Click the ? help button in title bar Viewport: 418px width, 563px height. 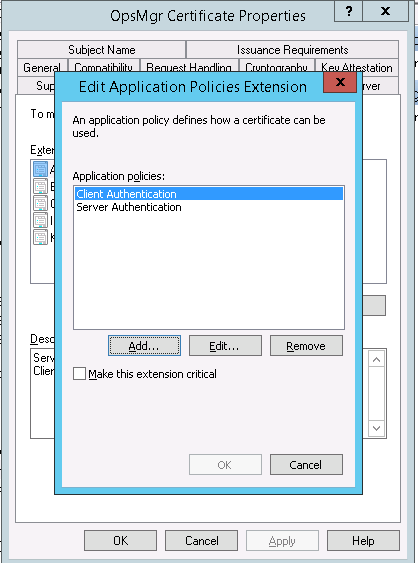[348, 11]
